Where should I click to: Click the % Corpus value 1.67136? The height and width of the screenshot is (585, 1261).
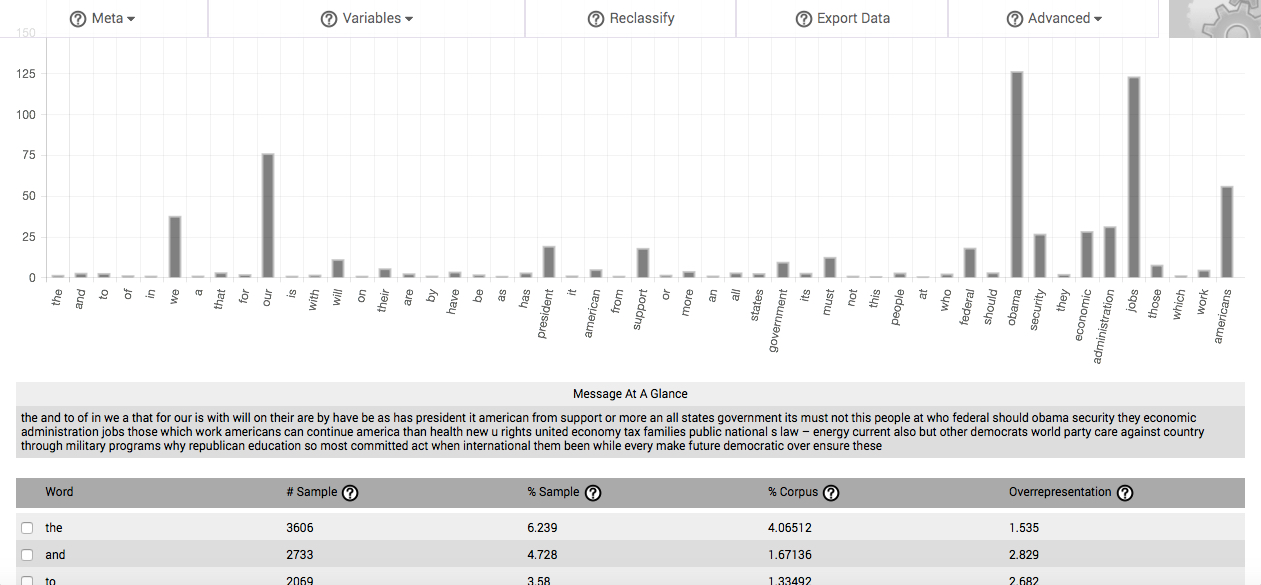pos(790,555)
